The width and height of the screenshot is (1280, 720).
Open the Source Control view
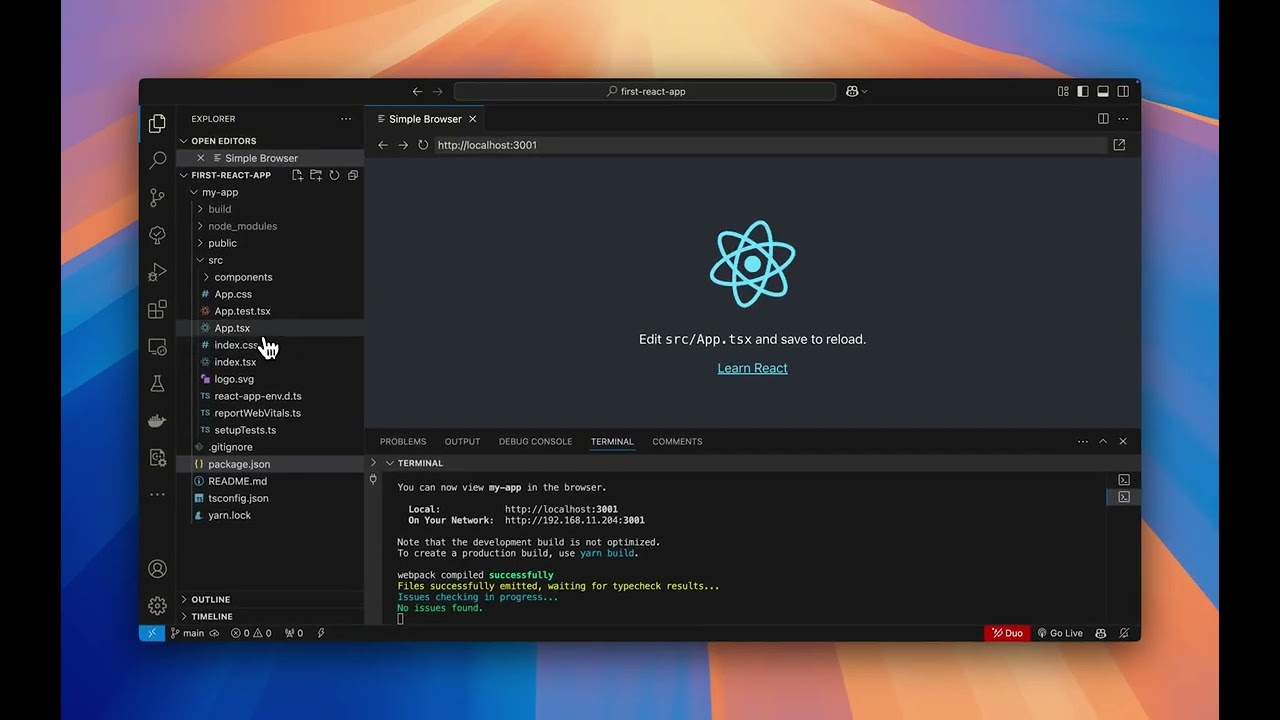[157, 197]
